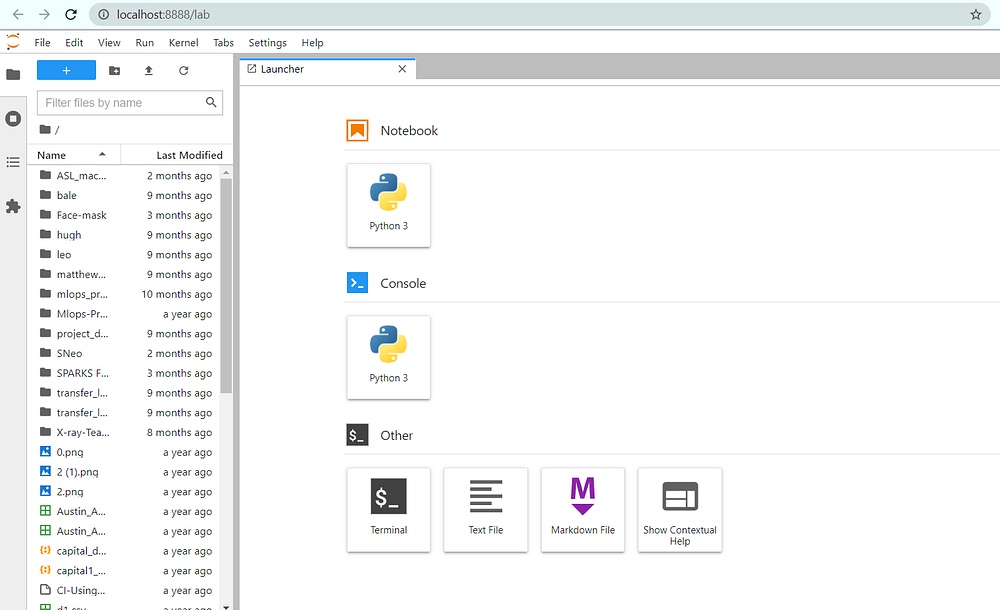Image resolution: width=1000 pixels, height=610 pixels.
Task: Open the File Browser sidebar folder icon
Action: (13, 75)
